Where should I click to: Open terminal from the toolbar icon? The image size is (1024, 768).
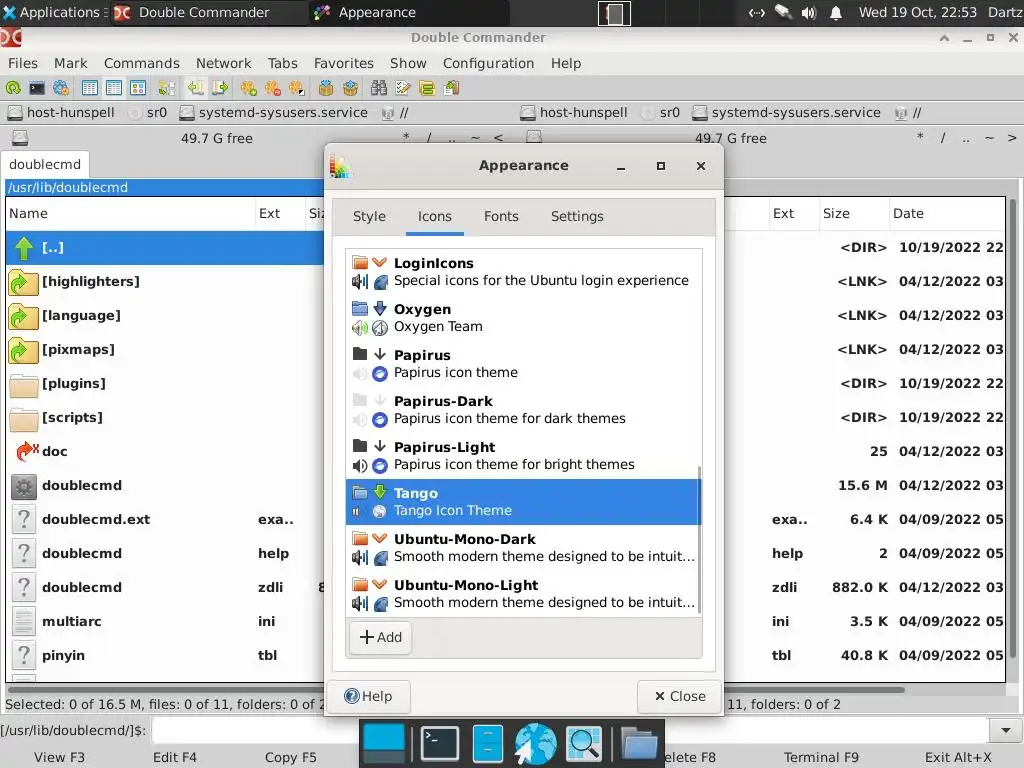(37, 88)
